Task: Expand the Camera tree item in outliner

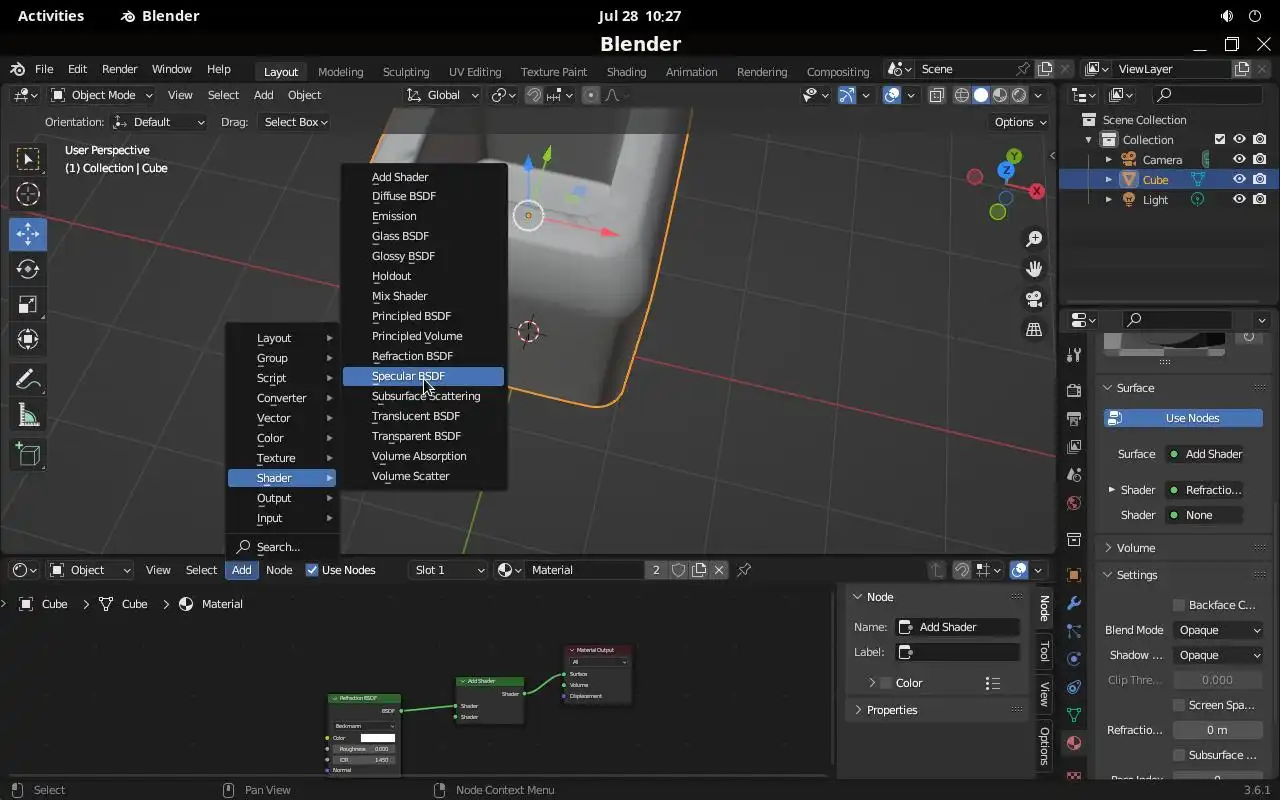Action: point(1108,160)
